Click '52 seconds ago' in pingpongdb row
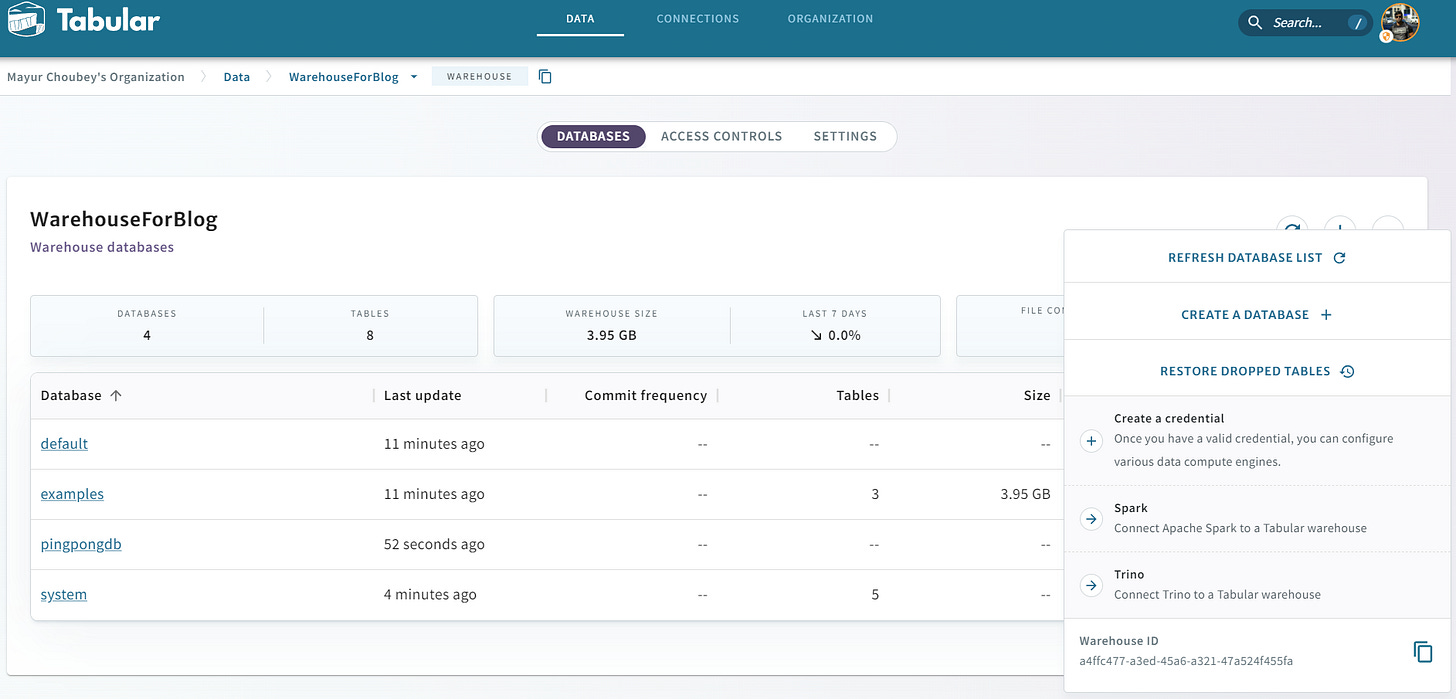This screenshot has width=1456, height=699. click(x=434, y=544)
